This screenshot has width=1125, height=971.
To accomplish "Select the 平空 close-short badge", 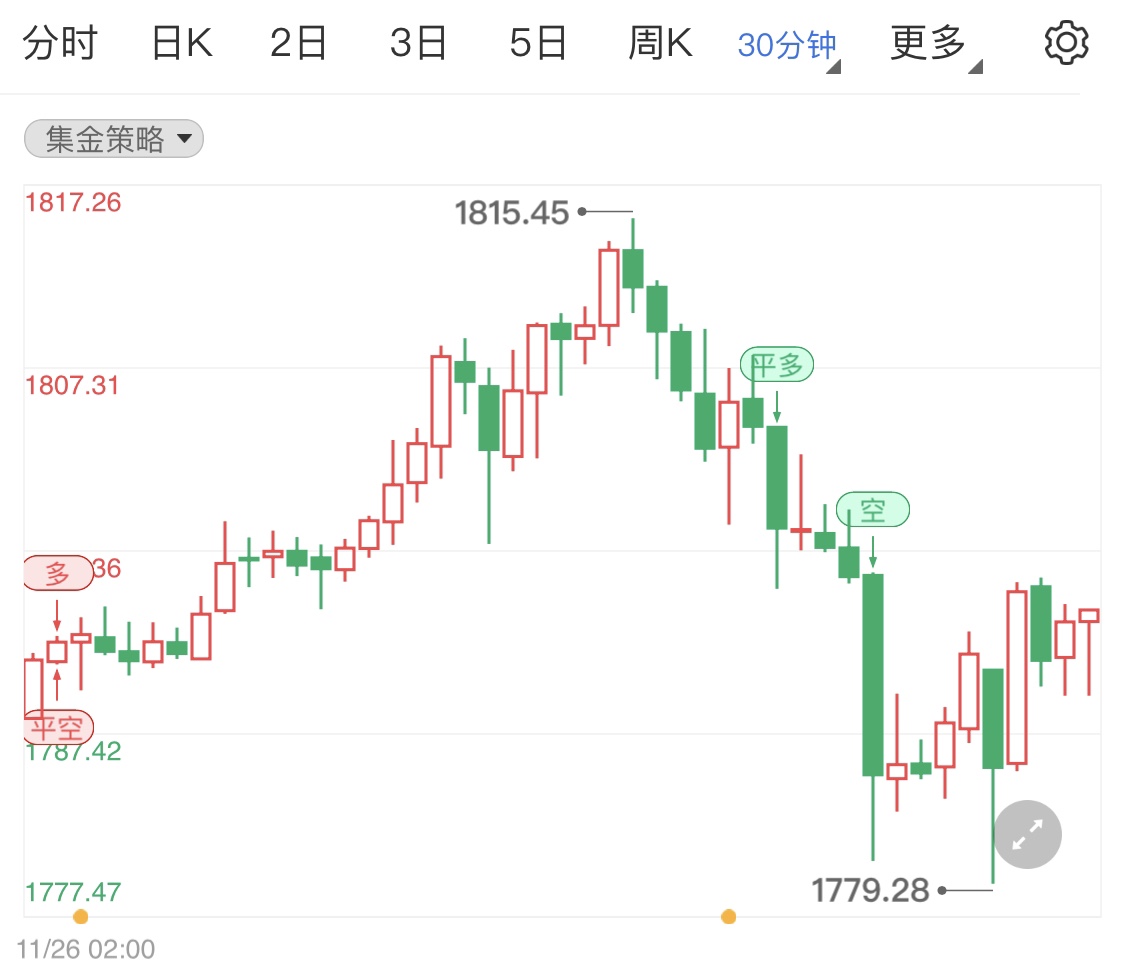I will tap(57, 728).
